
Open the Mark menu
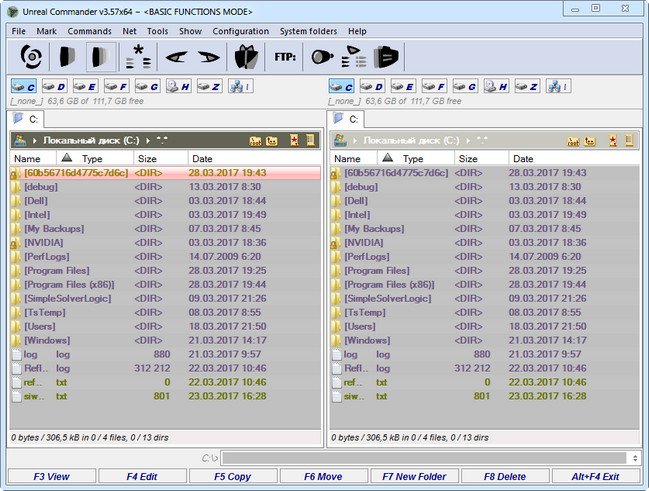pos(46,31)
